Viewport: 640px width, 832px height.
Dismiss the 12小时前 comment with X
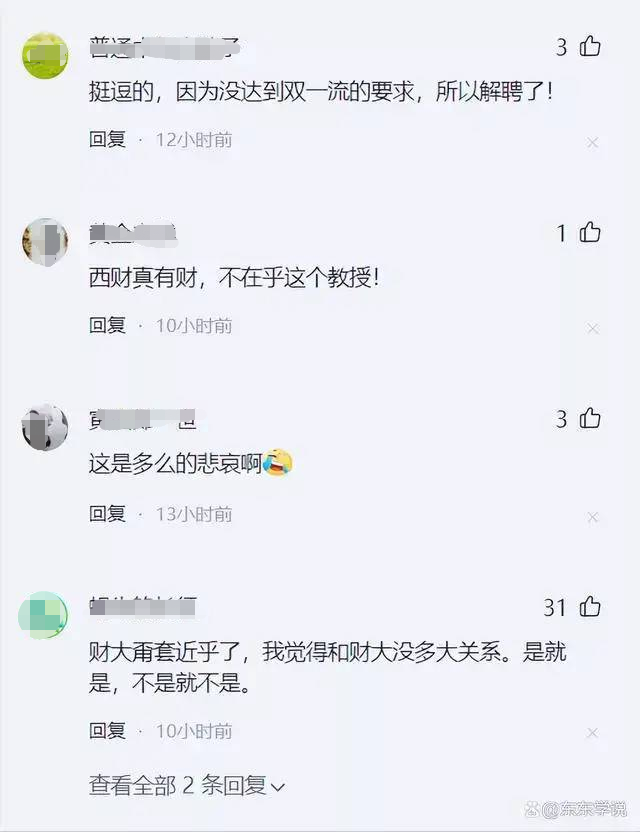[x=592, y=143]
